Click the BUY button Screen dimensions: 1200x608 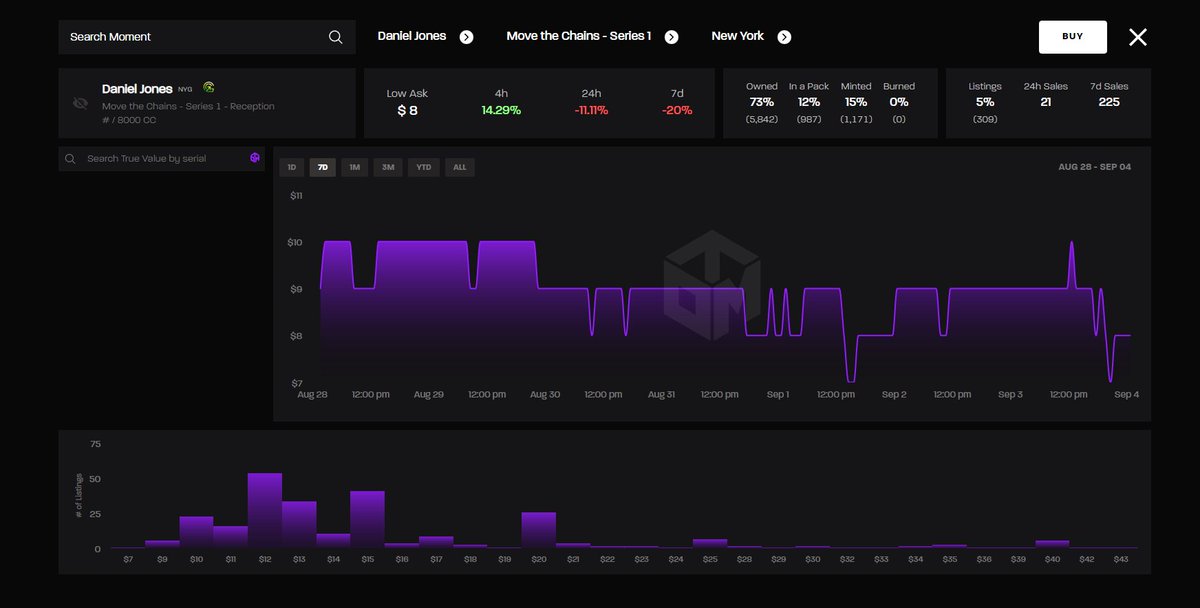click(1073, 37)
